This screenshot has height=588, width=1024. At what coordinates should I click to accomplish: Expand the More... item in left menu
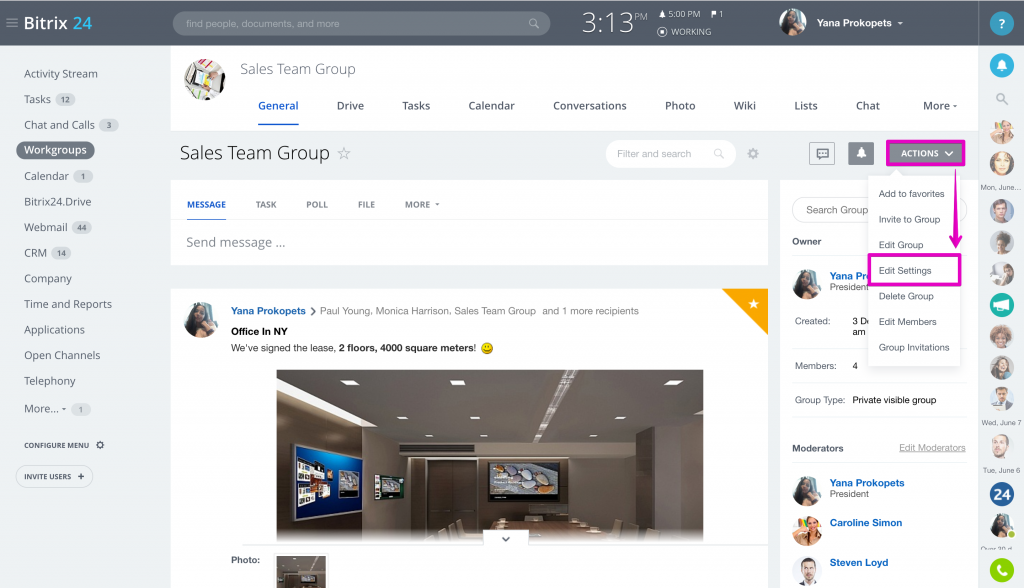(44, 409)
